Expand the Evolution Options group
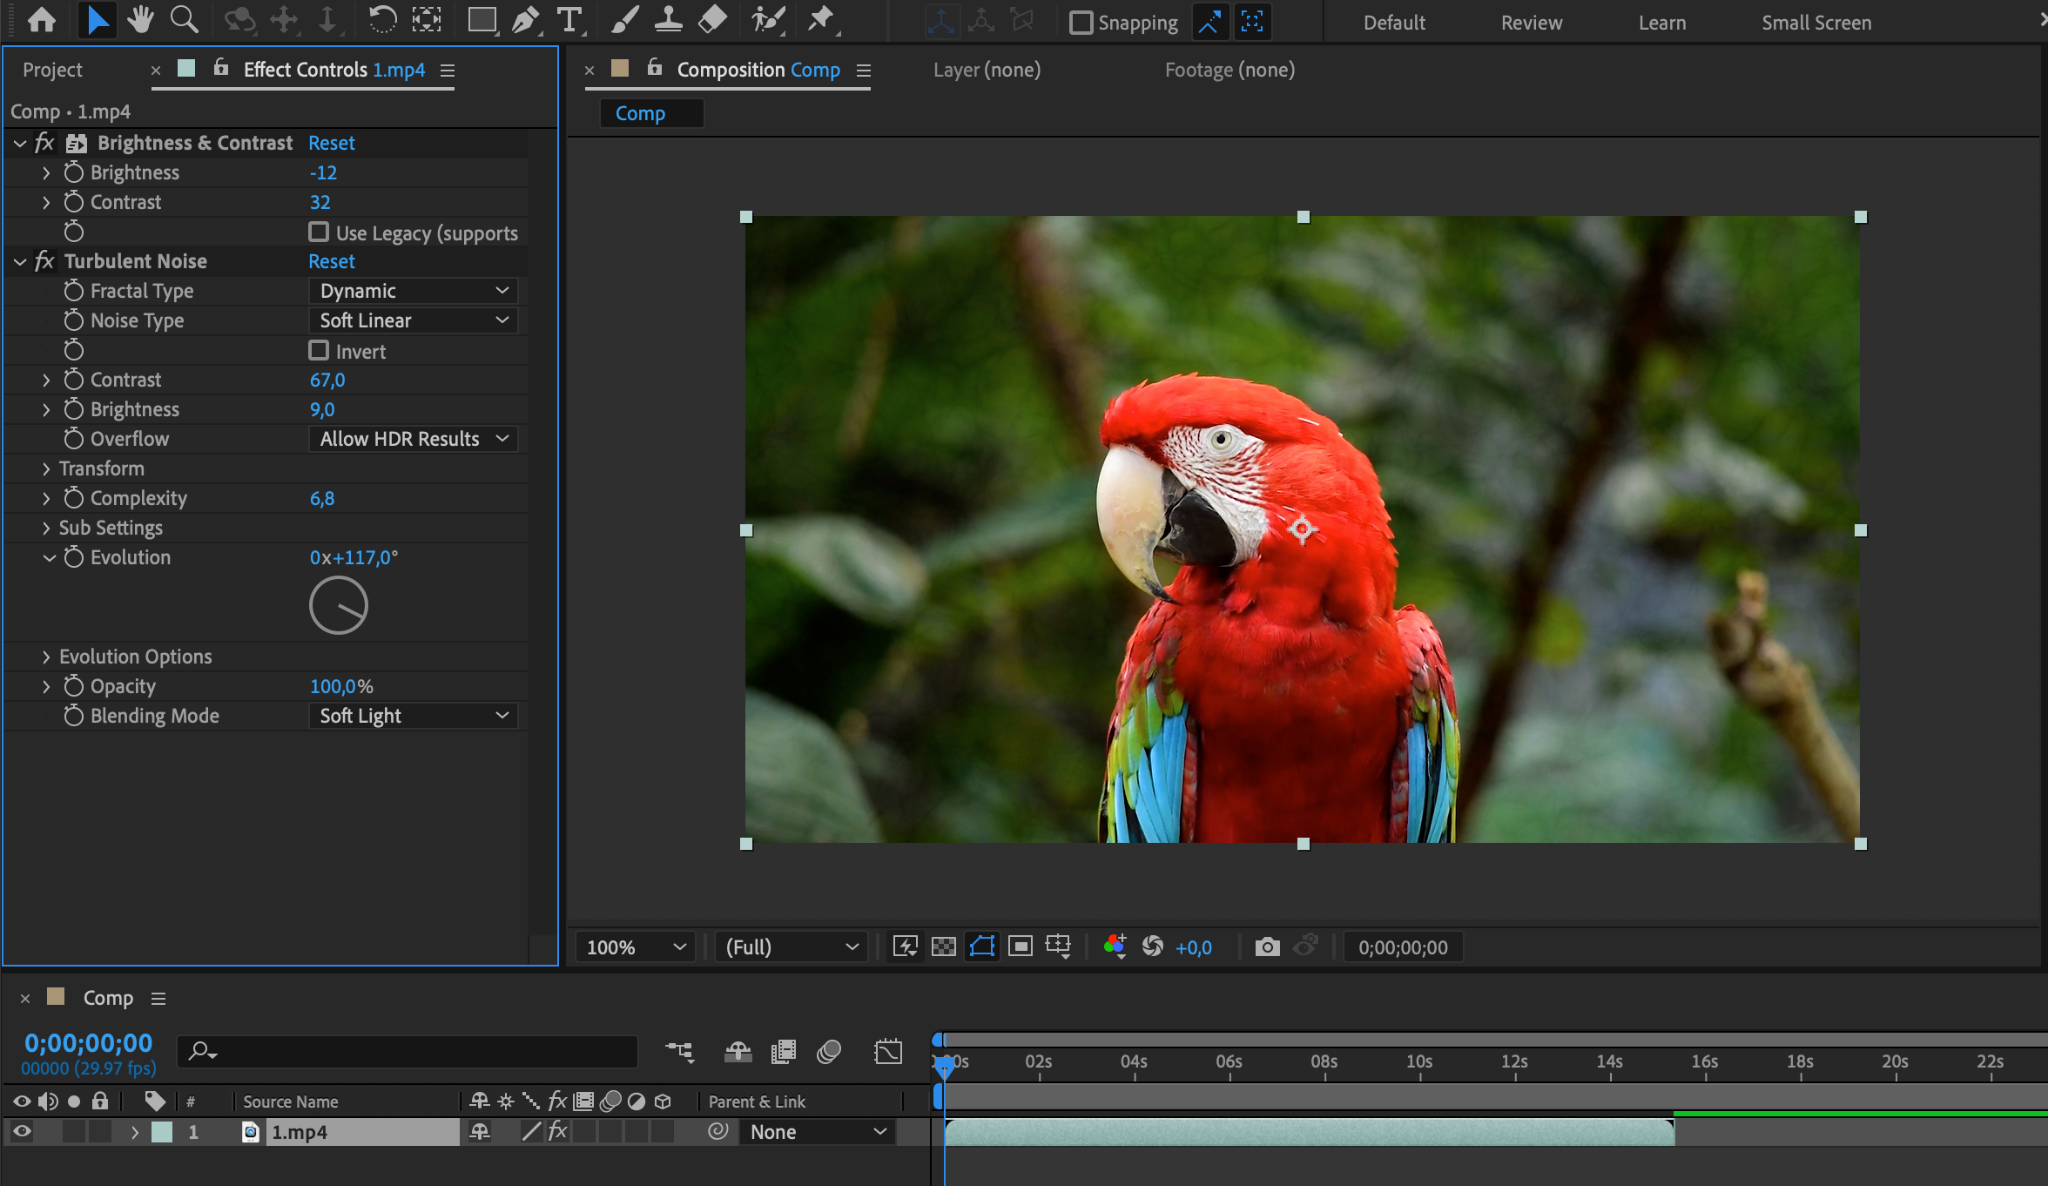 coord(46,657)
